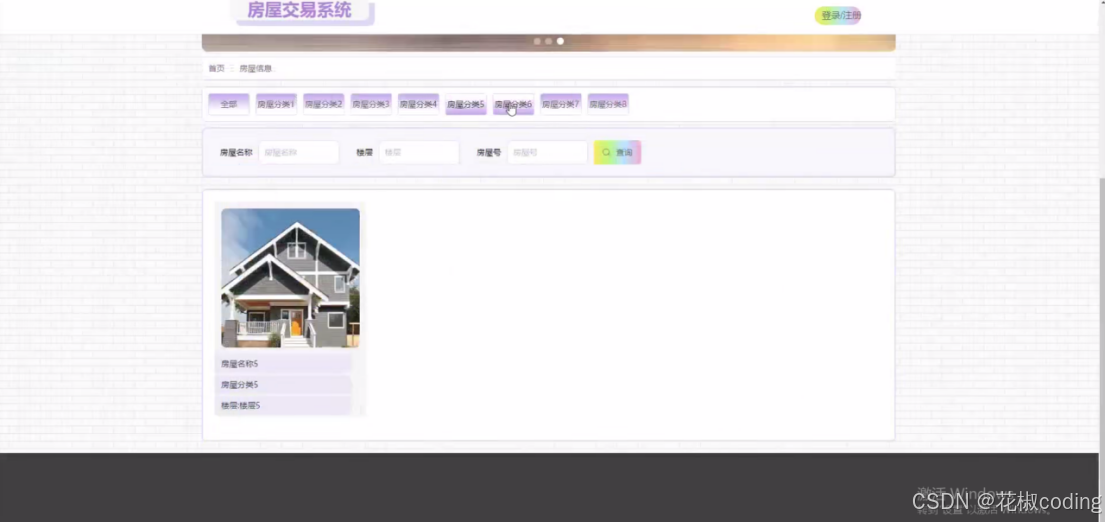Select the 全部 category tab
Screen dimensions: 1106x522
point(229,104)
